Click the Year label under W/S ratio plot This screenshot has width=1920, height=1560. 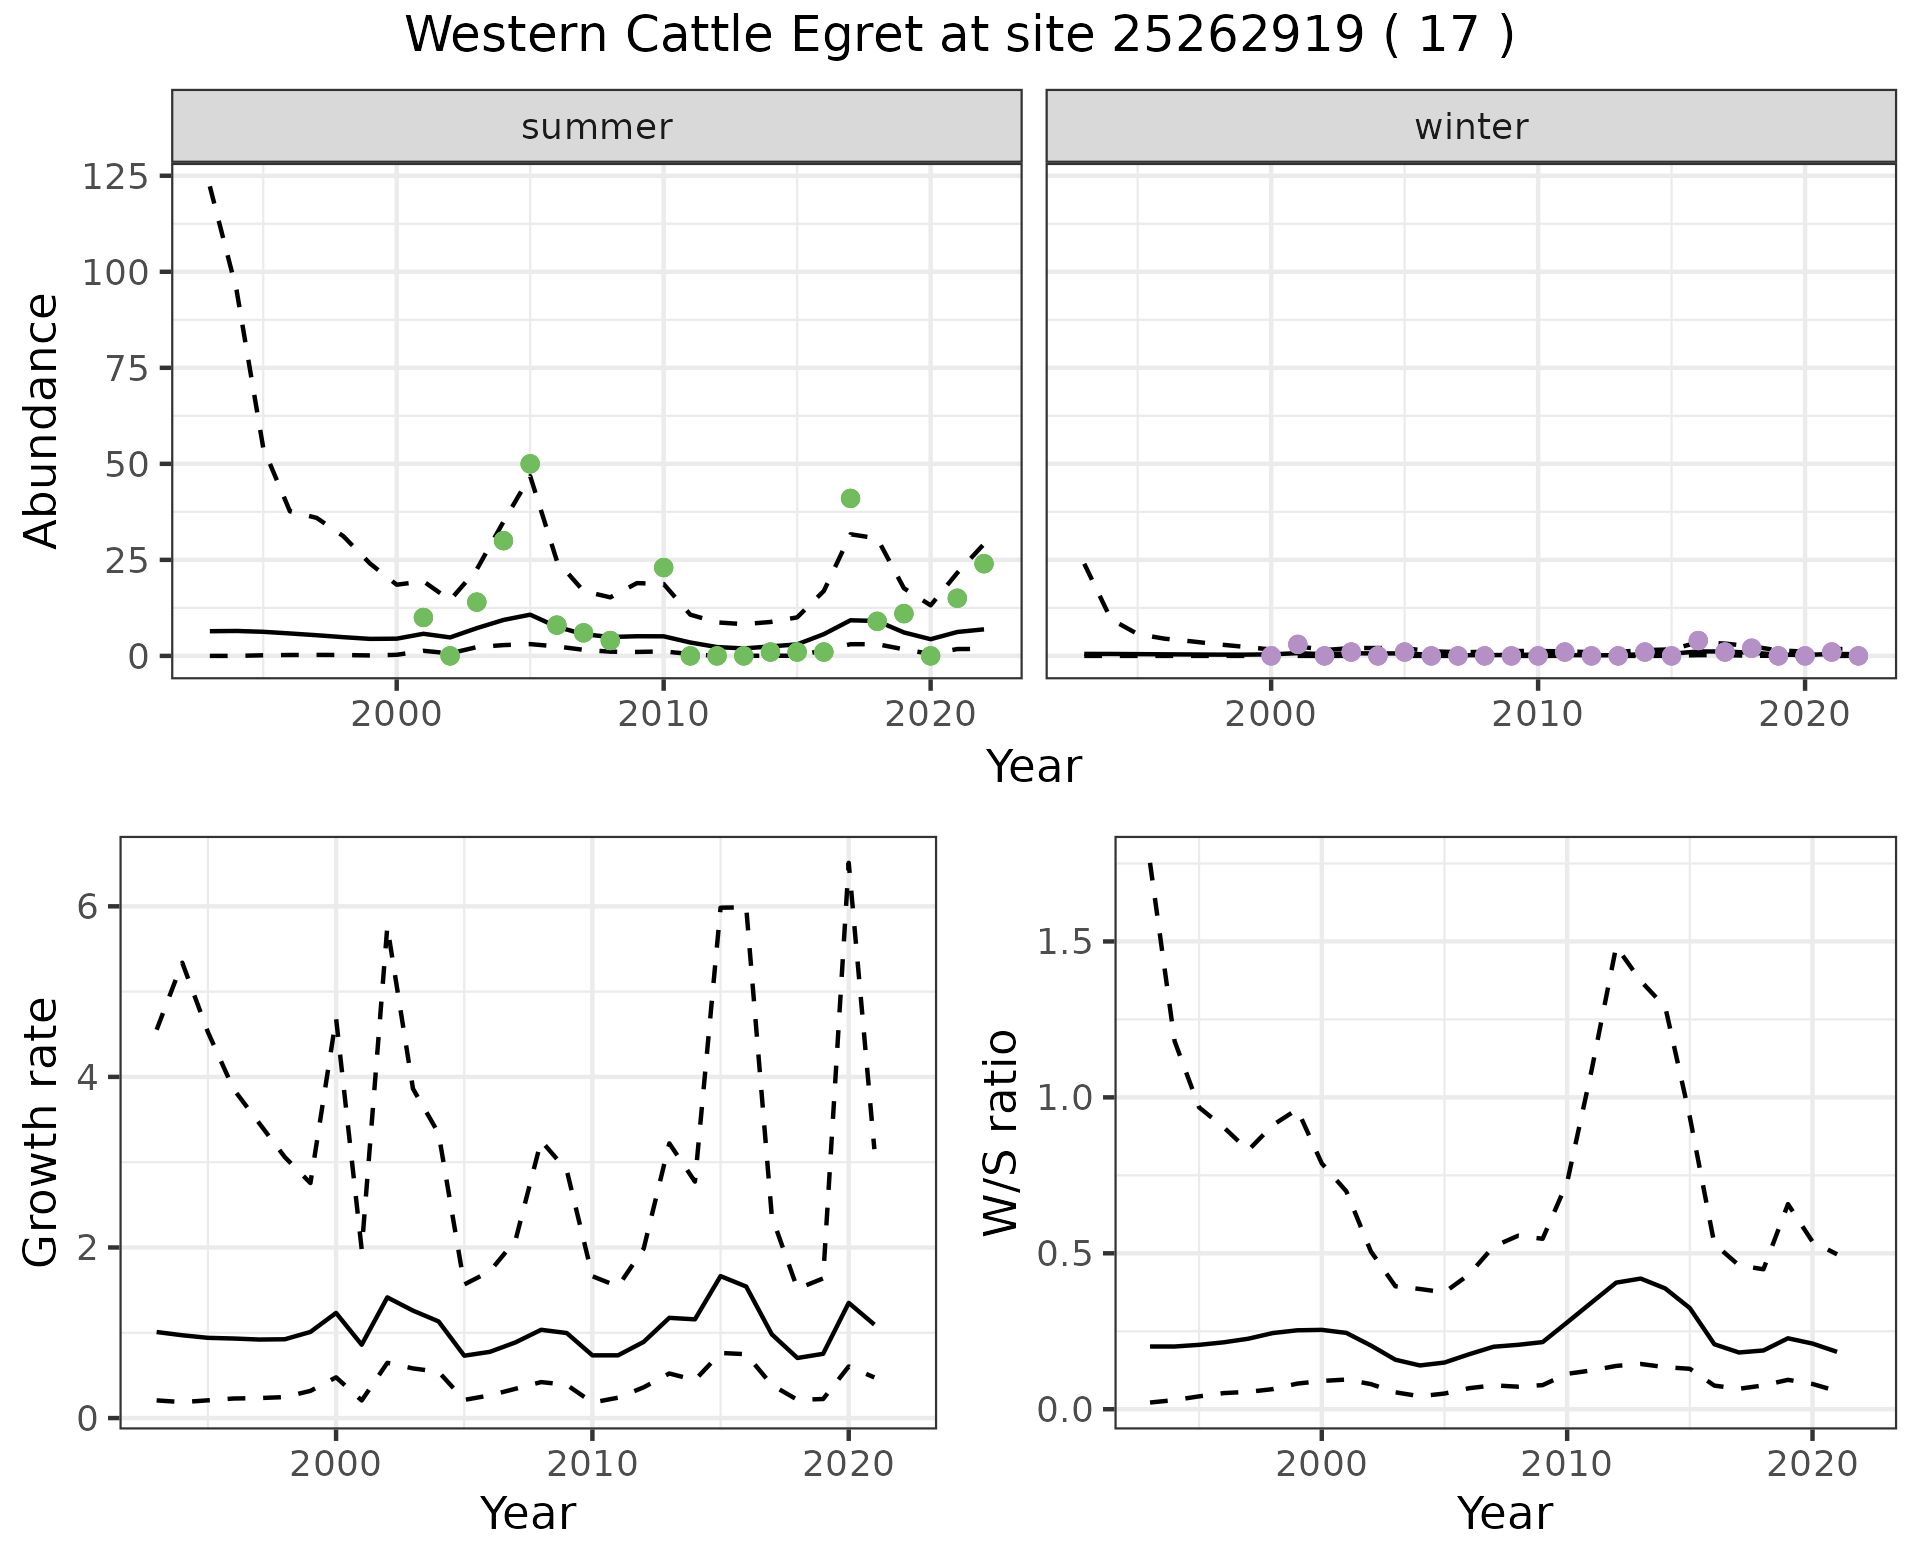(1504, 1514)
